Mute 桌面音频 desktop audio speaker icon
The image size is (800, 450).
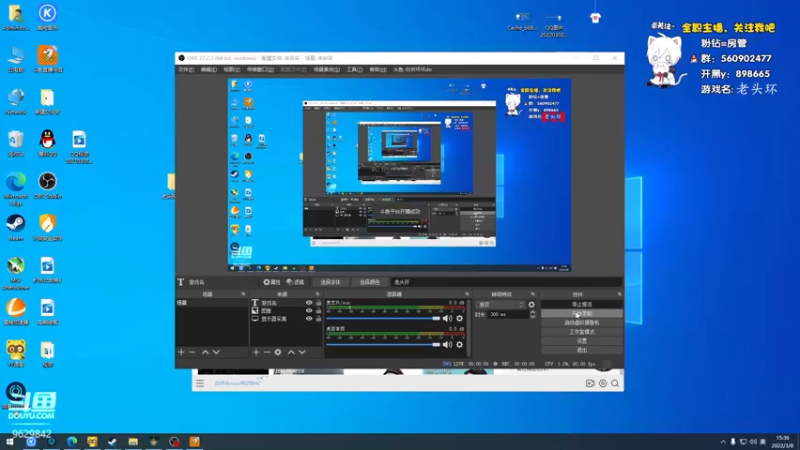[x=447, y=344]
